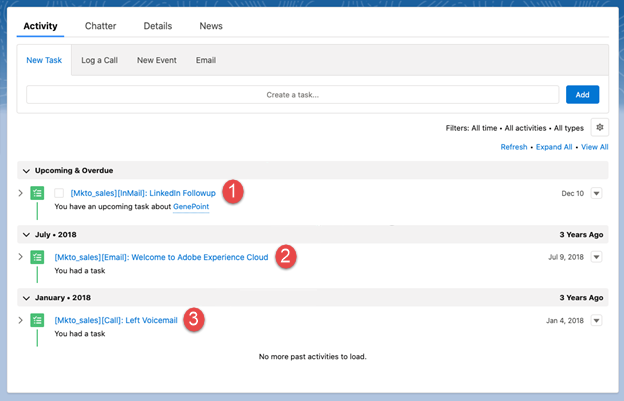
Task: Expand the Left Voicemail task details
Action: pyautogui.click(x=21, y=320)
